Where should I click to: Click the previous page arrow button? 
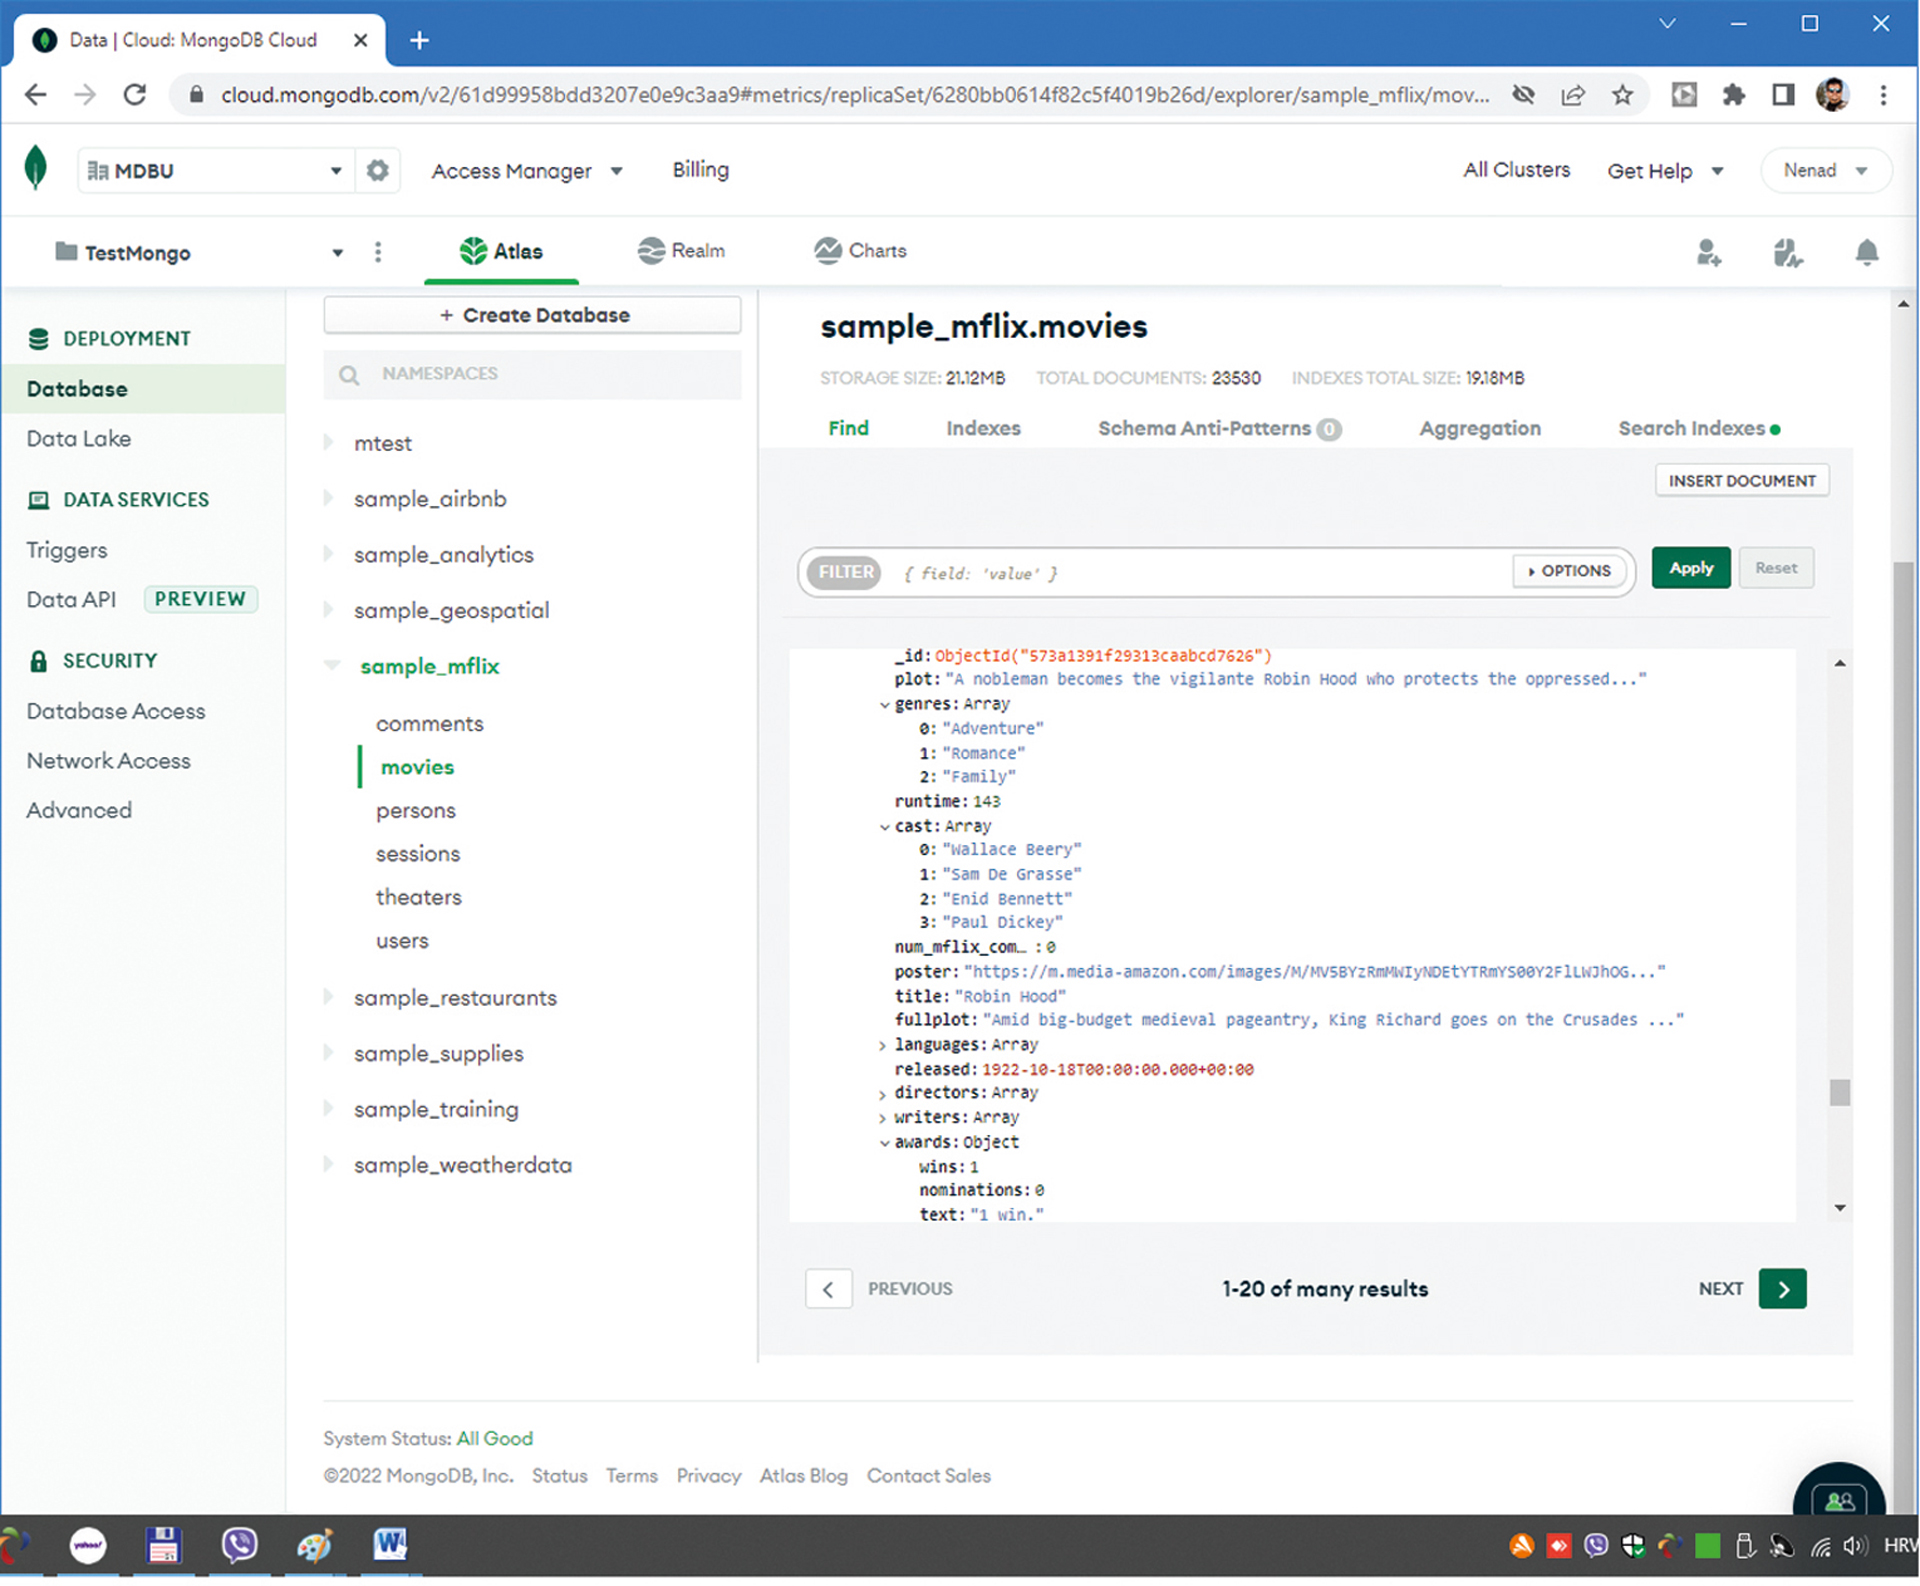pos(828,1288)
